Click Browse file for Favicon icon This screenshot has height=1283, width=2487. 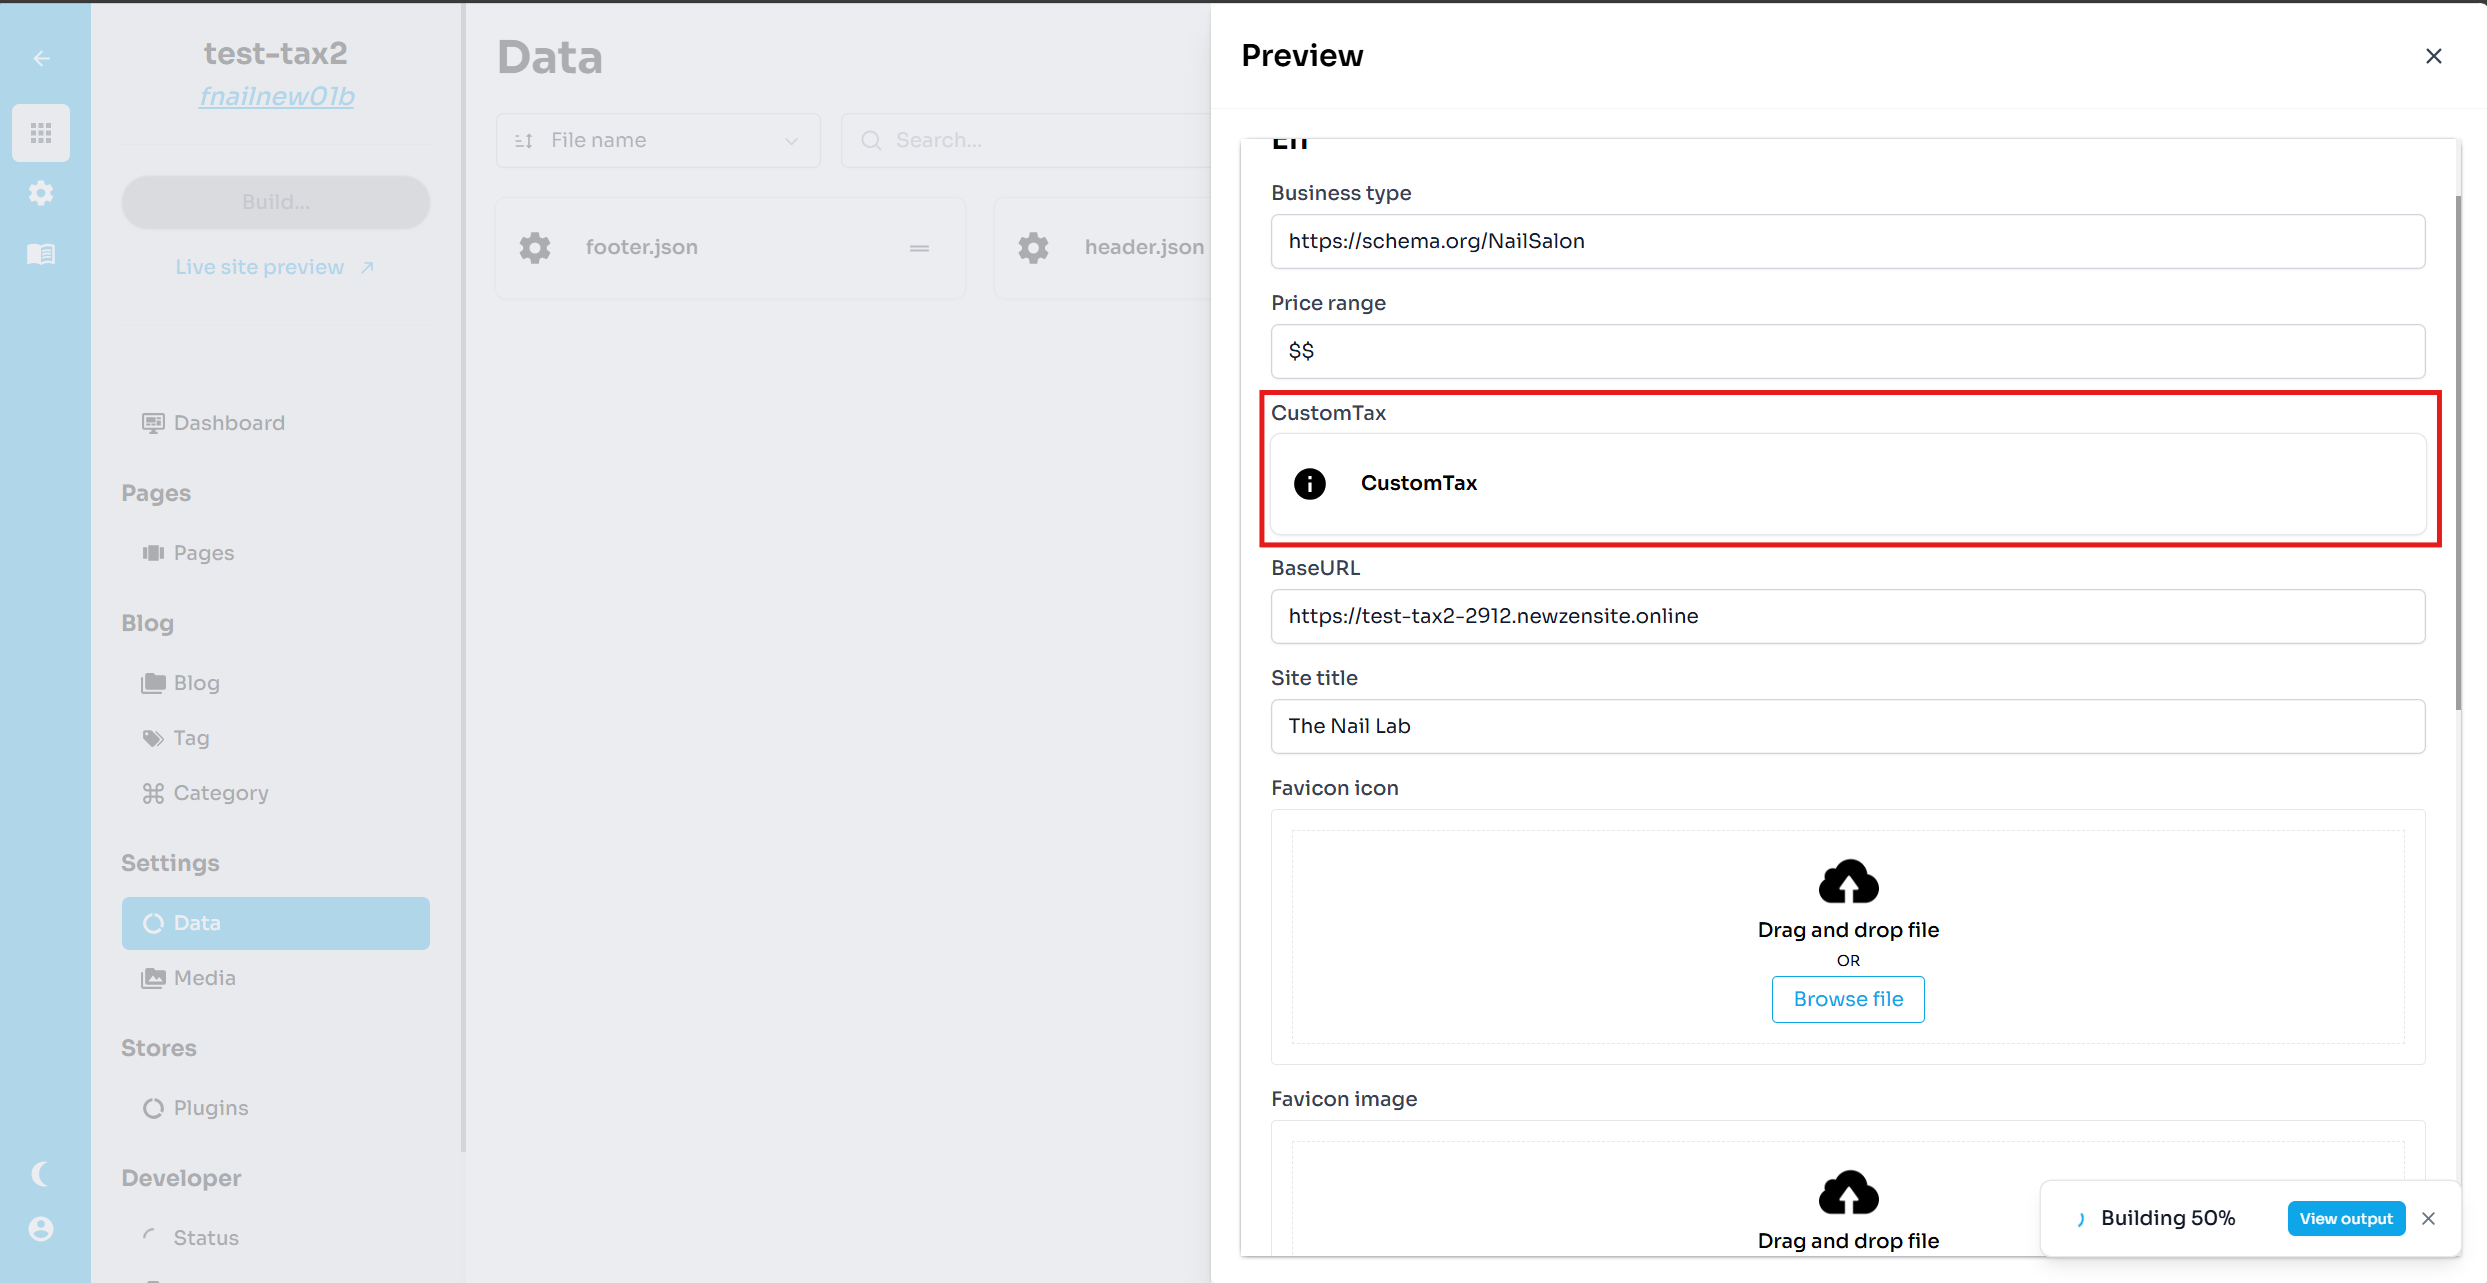point(1848,999)
